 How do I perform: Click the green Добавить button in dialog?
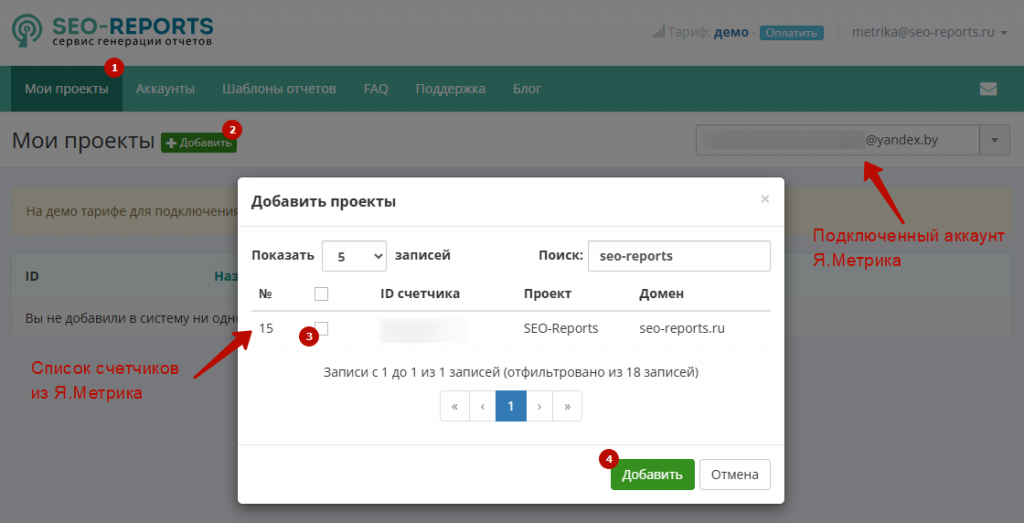[x=652, y=475]
